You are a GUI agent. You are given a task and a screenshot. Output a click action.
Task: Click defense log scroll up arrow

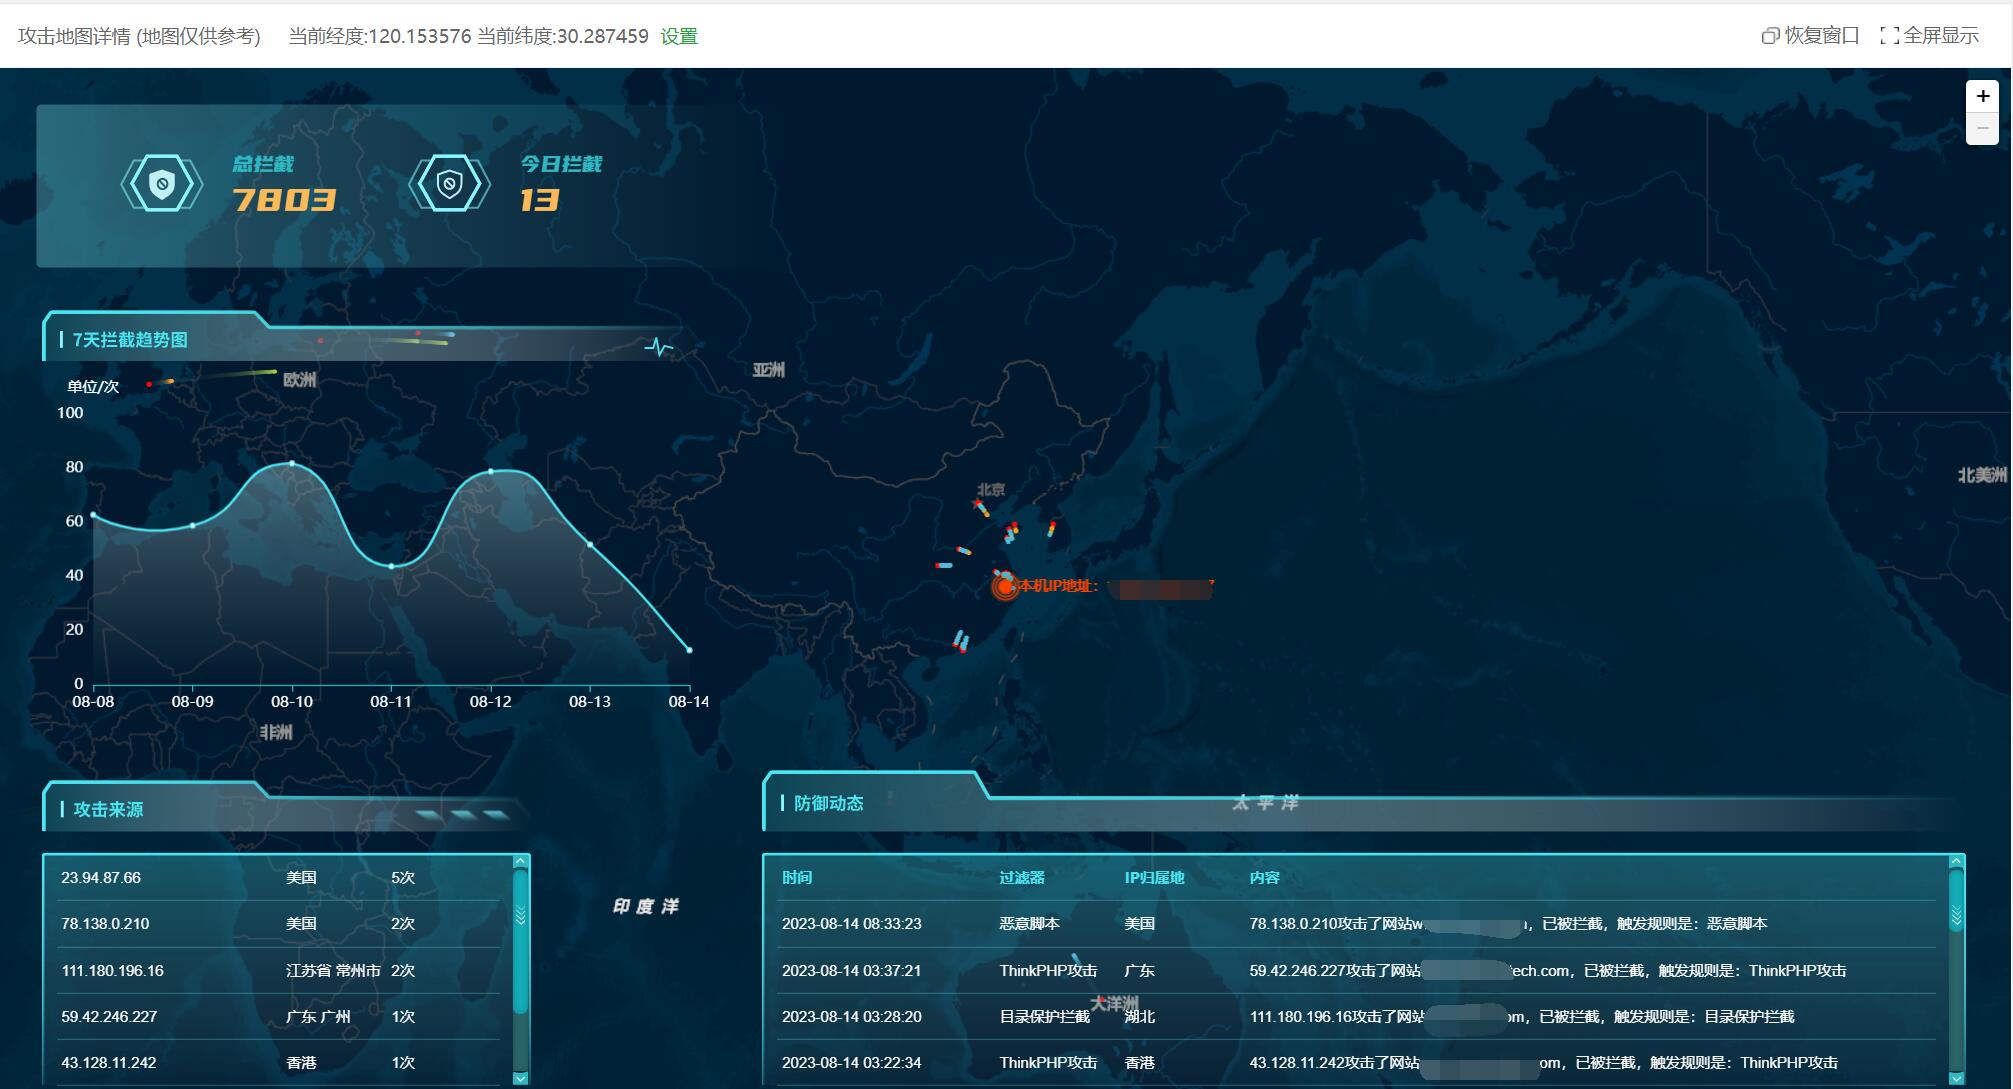coord(1956,861)
